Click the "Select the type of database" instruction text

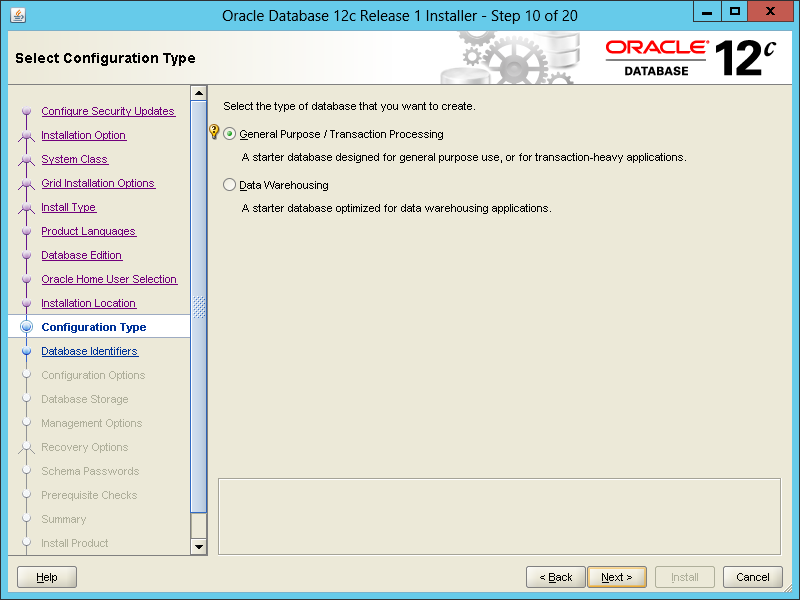[349, 106]
